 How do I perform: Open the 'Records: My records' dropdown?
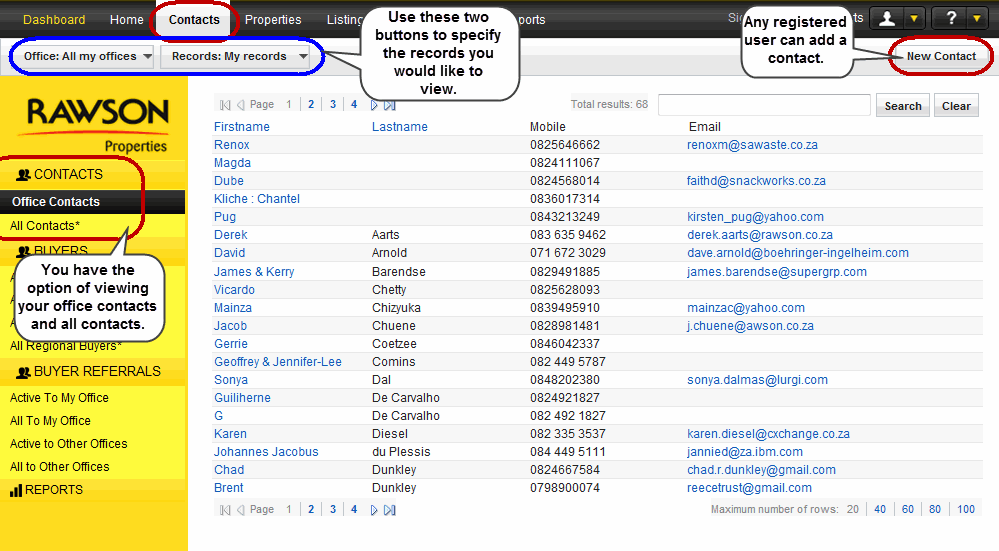pos(239,57)
